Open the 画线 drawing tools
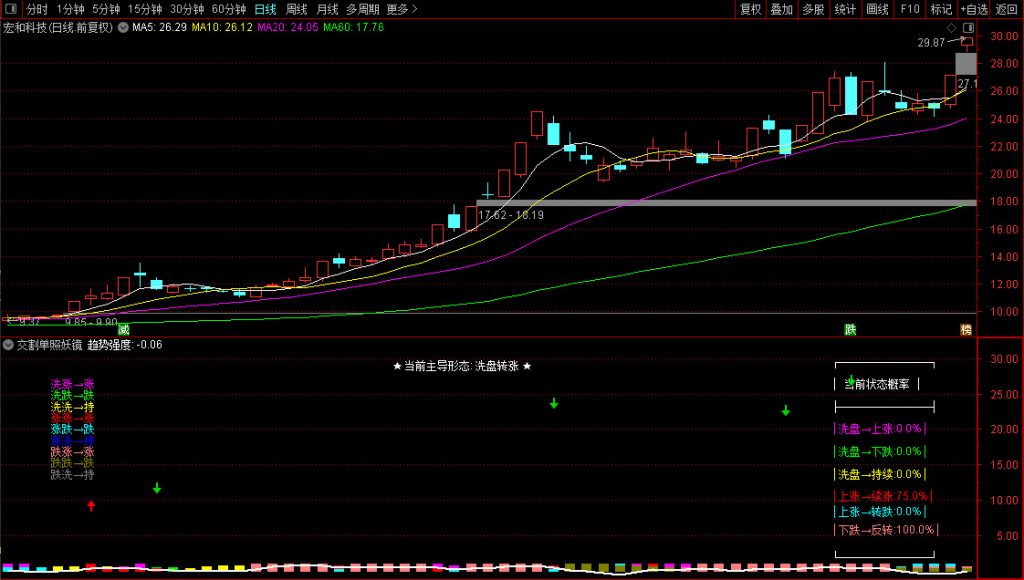 click(x=877, y=9)
